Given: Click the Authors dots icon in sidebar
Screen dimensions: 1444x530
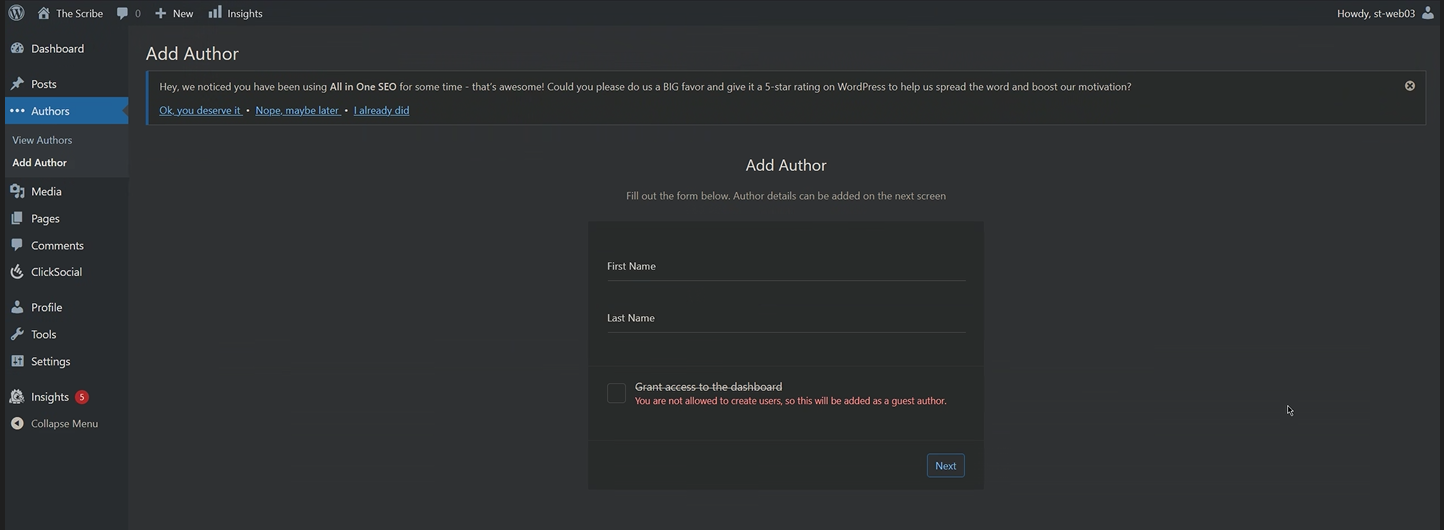Looking at the screenshot, I should click(17, 111).
